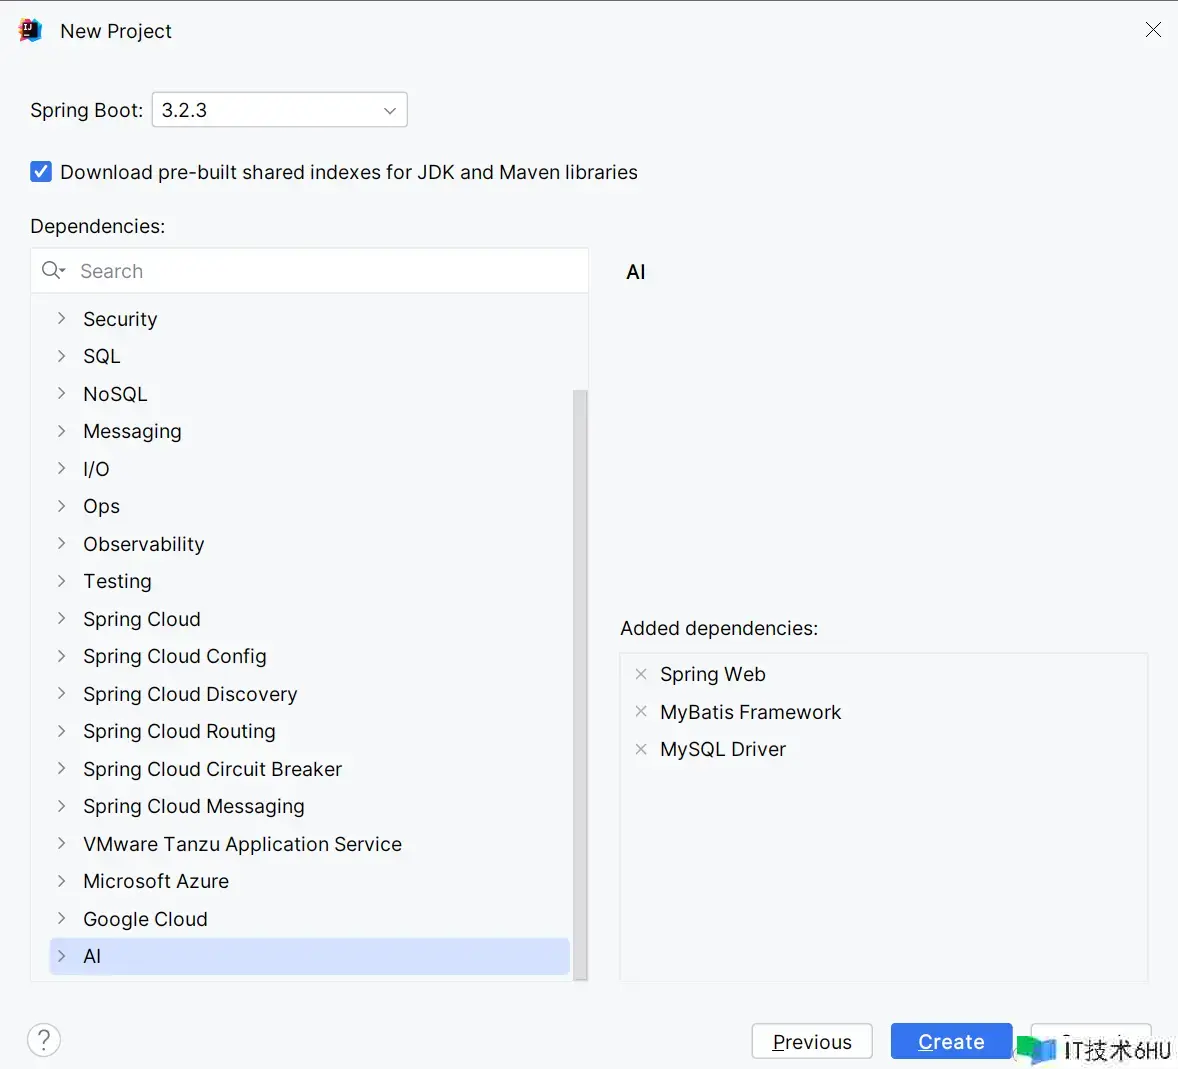Close the New Project dialog
Screen dimensions: 1178x1069
tap(1153, 30)
